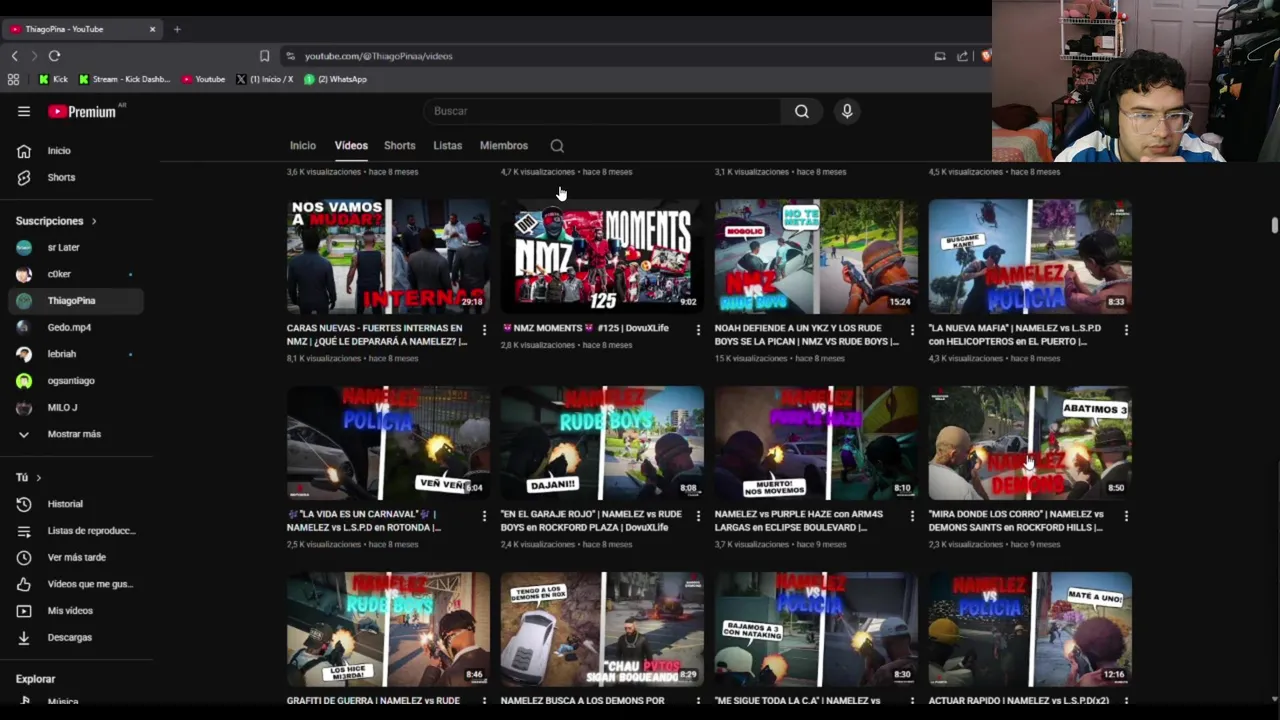This screenshot has width=1280, height=720.
Task: Go to Inicio in sidebar
Action: pyautogui.click(x=76, y=151)
